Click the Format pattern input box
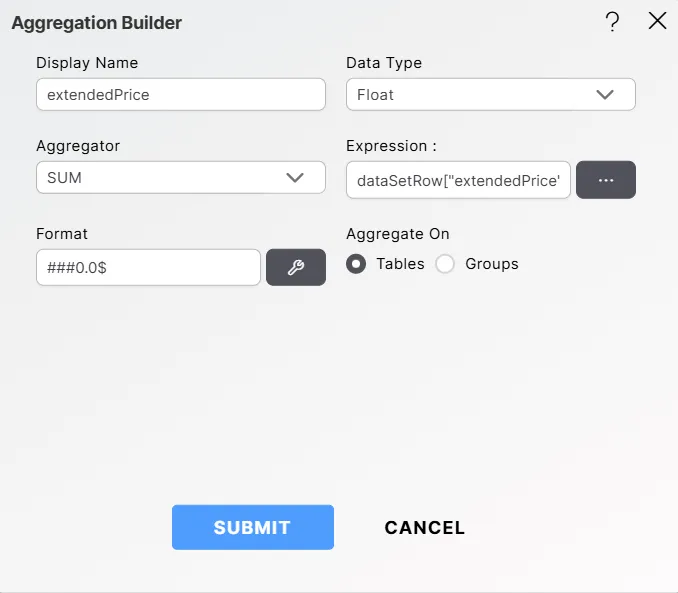This screenshot has height=593, width=678. (x=148, y=267)
